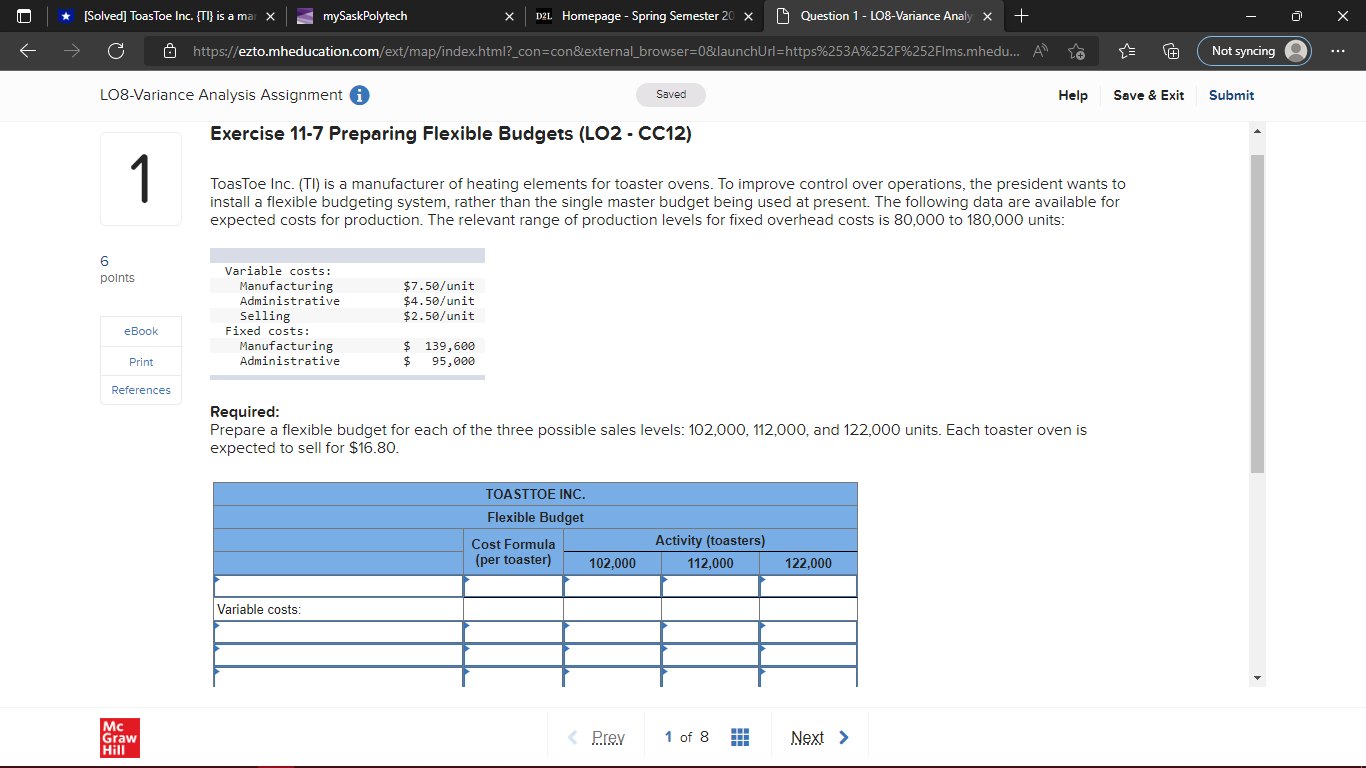The width and height of the screenshot is (1366, 768).
Task: Open browser settings ellipsis menu
Action: [1339, 51]
